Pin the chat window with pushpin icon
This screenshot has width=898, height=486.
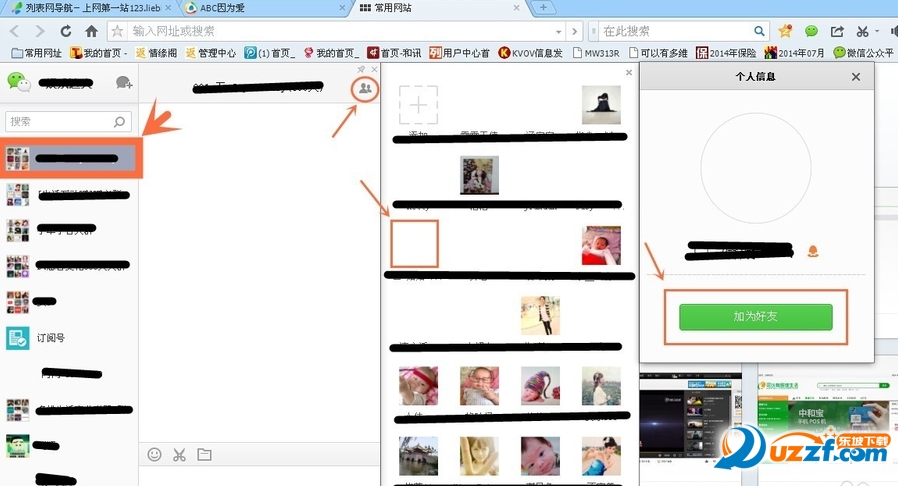tap(361, 69)
